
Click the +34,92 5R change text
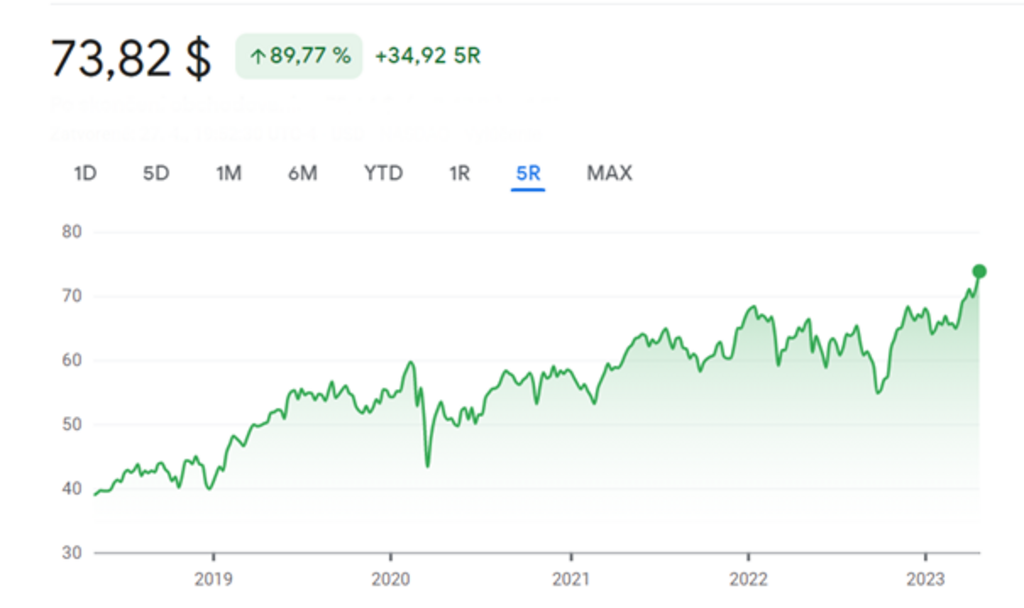coord(427,56)
